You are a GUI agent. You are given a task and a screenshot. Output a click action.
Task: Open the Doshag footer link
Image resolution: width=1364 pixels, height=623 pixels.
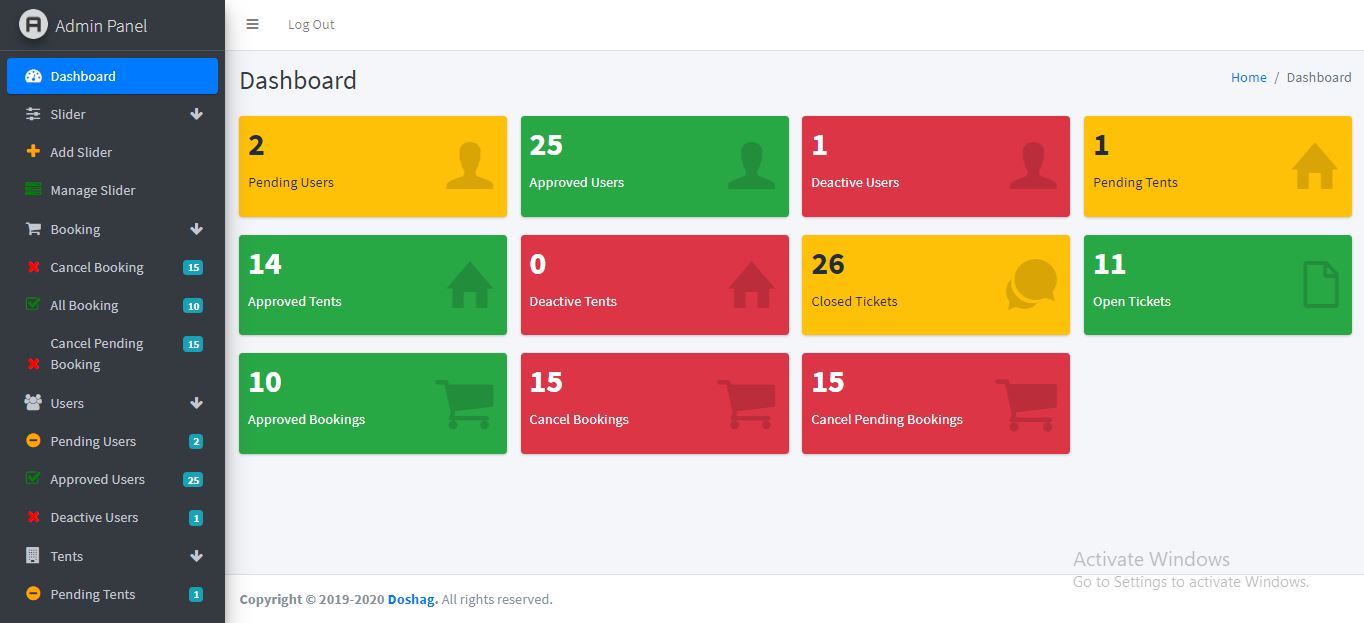coord(412,599)
